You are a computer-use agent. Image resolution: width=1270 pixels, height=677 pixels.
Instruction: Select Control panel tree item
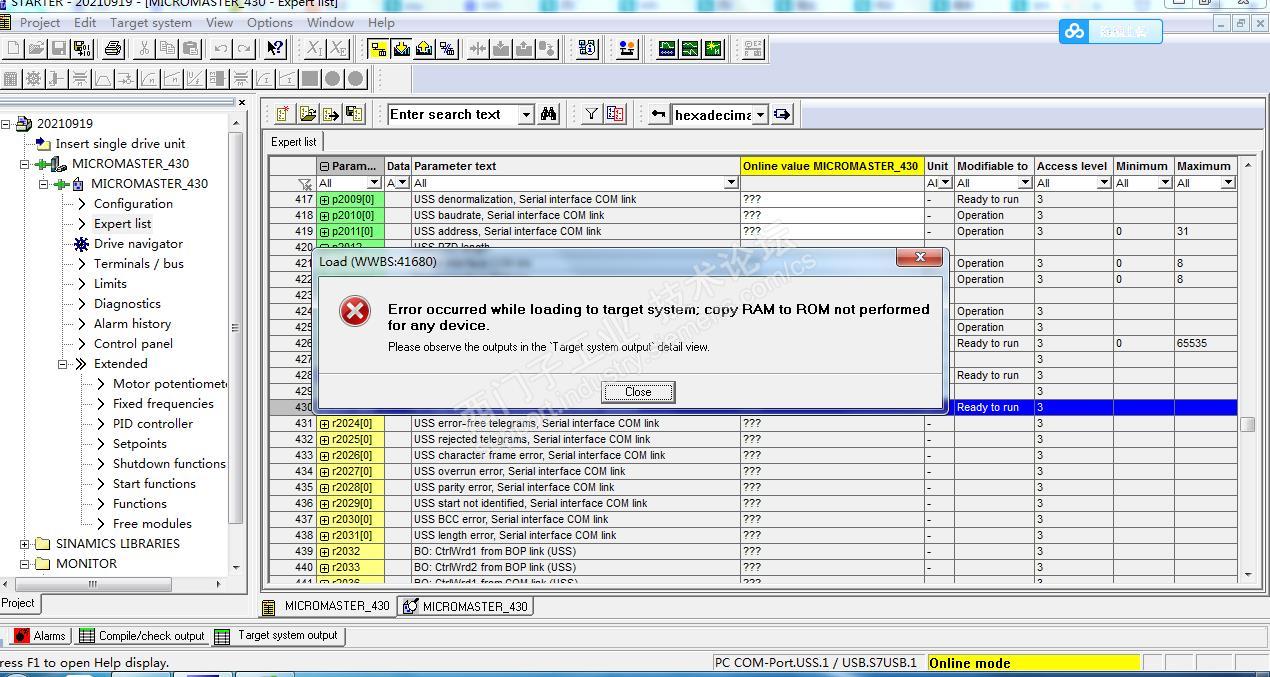point(133,344)
